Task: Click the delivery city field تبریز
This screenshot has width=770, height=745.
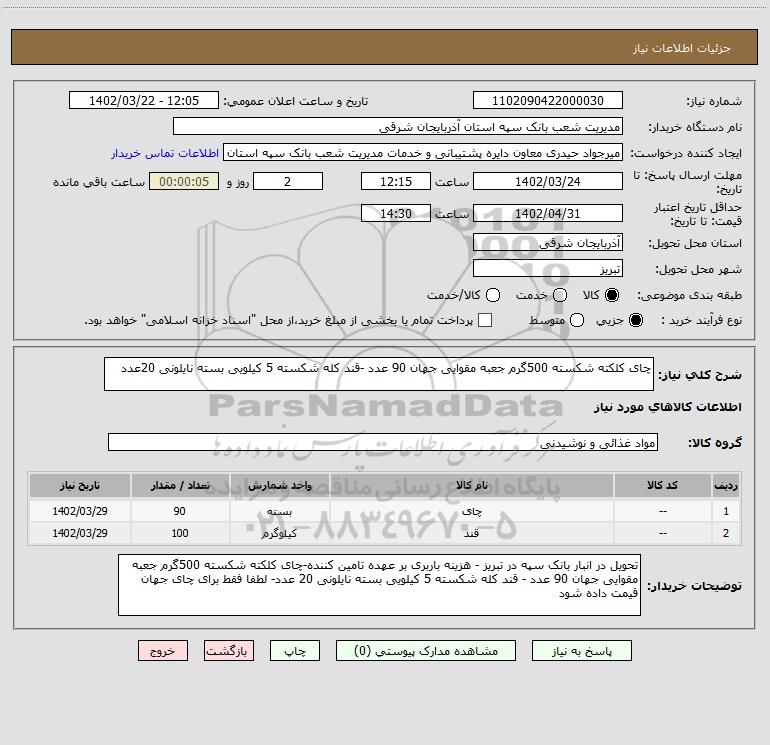Action: (x=548, y=268)
